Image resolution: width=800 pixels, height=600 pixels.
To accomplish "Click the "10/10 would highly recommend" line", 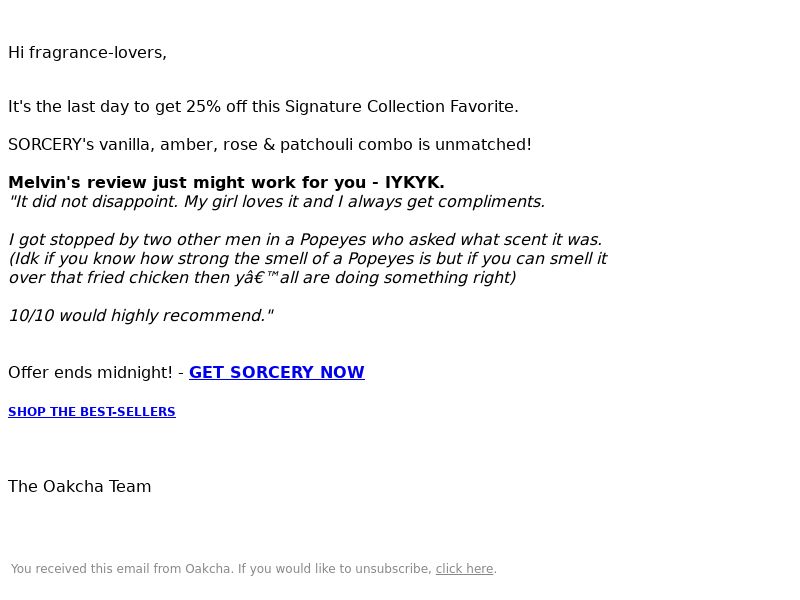I will 141,315.
